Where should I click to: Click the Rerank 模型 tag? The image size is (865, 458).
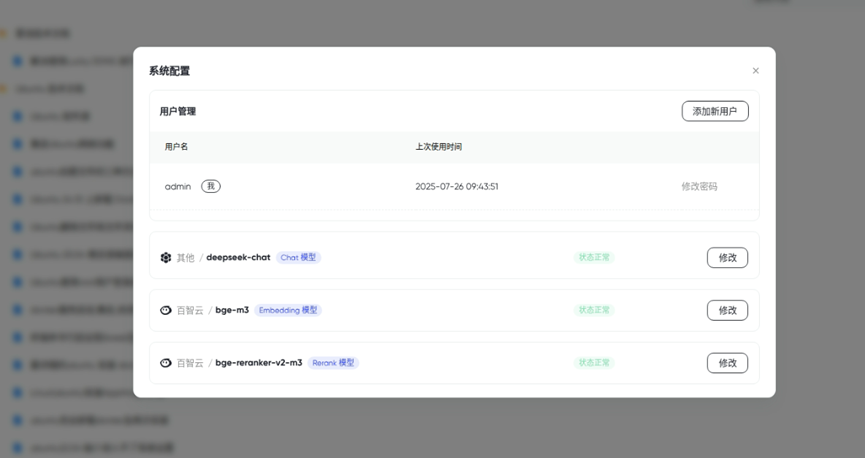(333, 363)
